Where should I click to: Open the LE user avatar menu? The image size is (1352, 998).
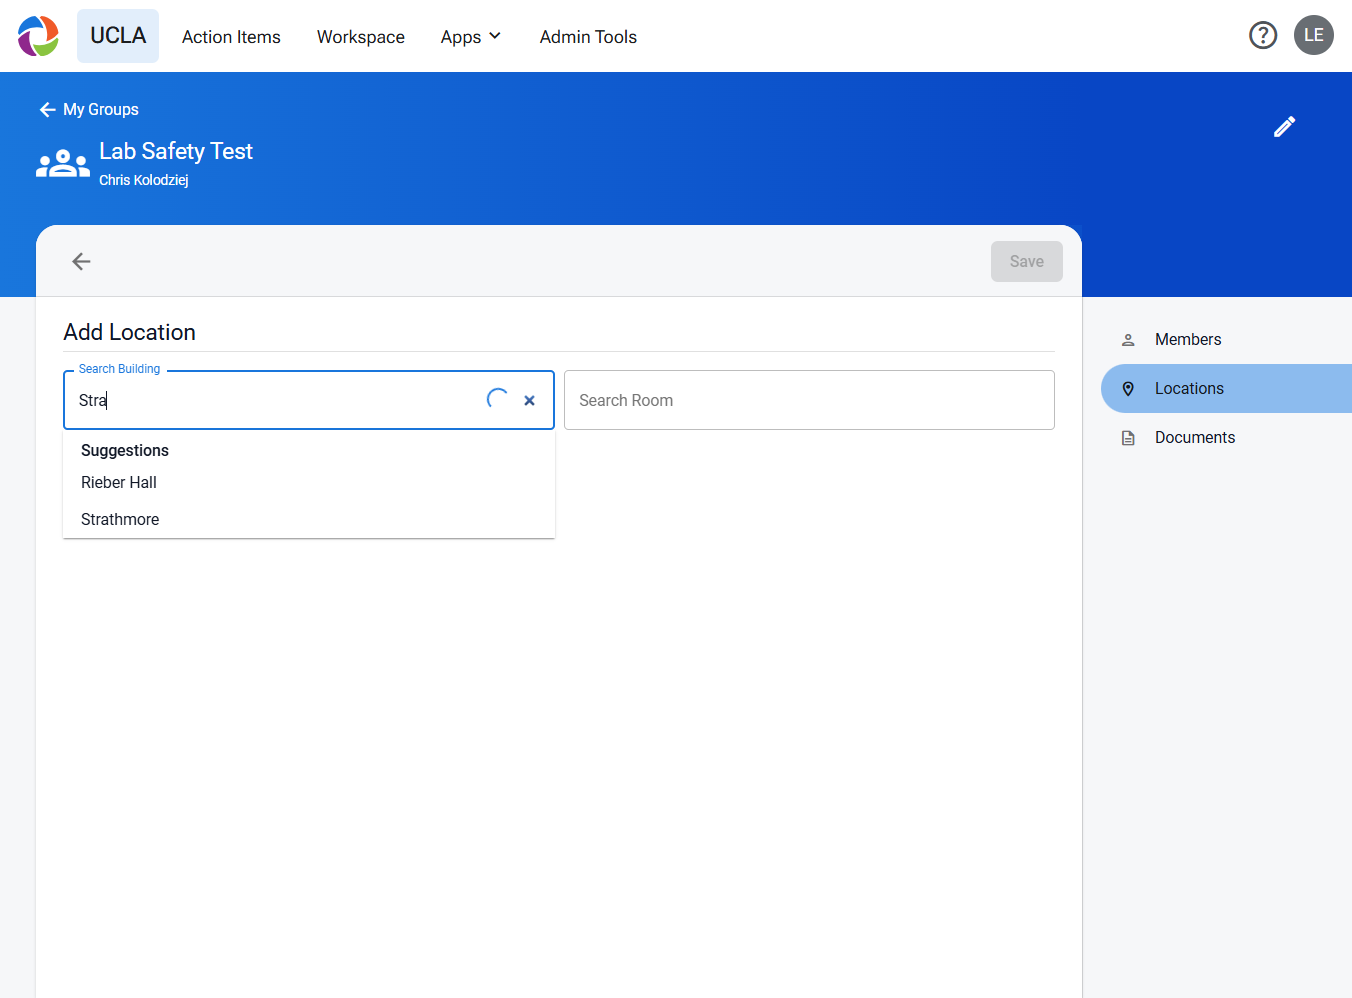[x=1314, y=35]
